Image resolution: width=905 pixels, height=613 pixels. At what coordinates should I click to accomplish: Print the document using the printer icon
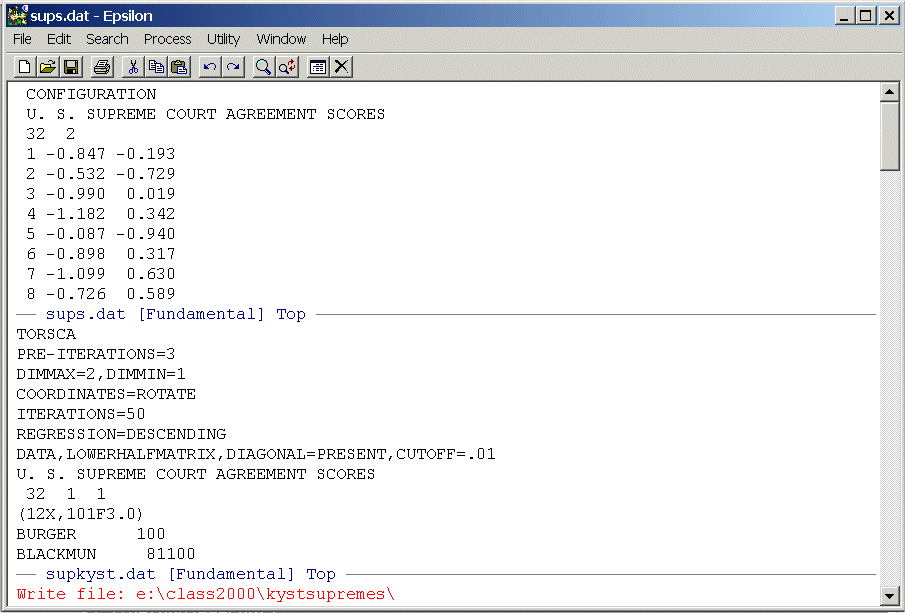(x=101, y=67)
